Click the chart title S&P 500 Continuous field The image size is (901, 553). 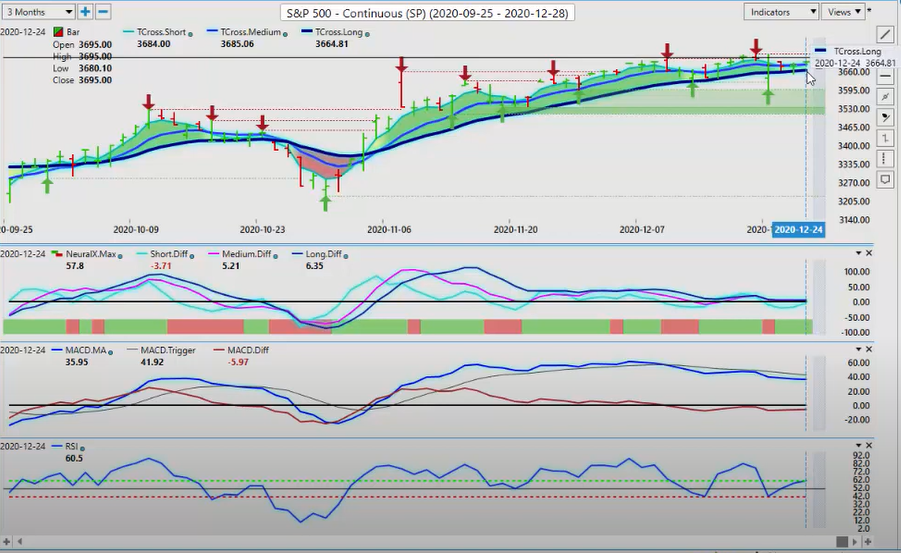pyautogui.click(x=428, y=13)
